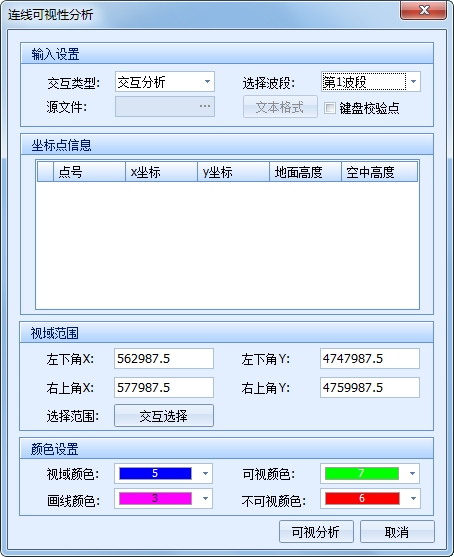Enable the 键盘检验点 checkbox
The image size is (454, 557).
click(330, 108)
